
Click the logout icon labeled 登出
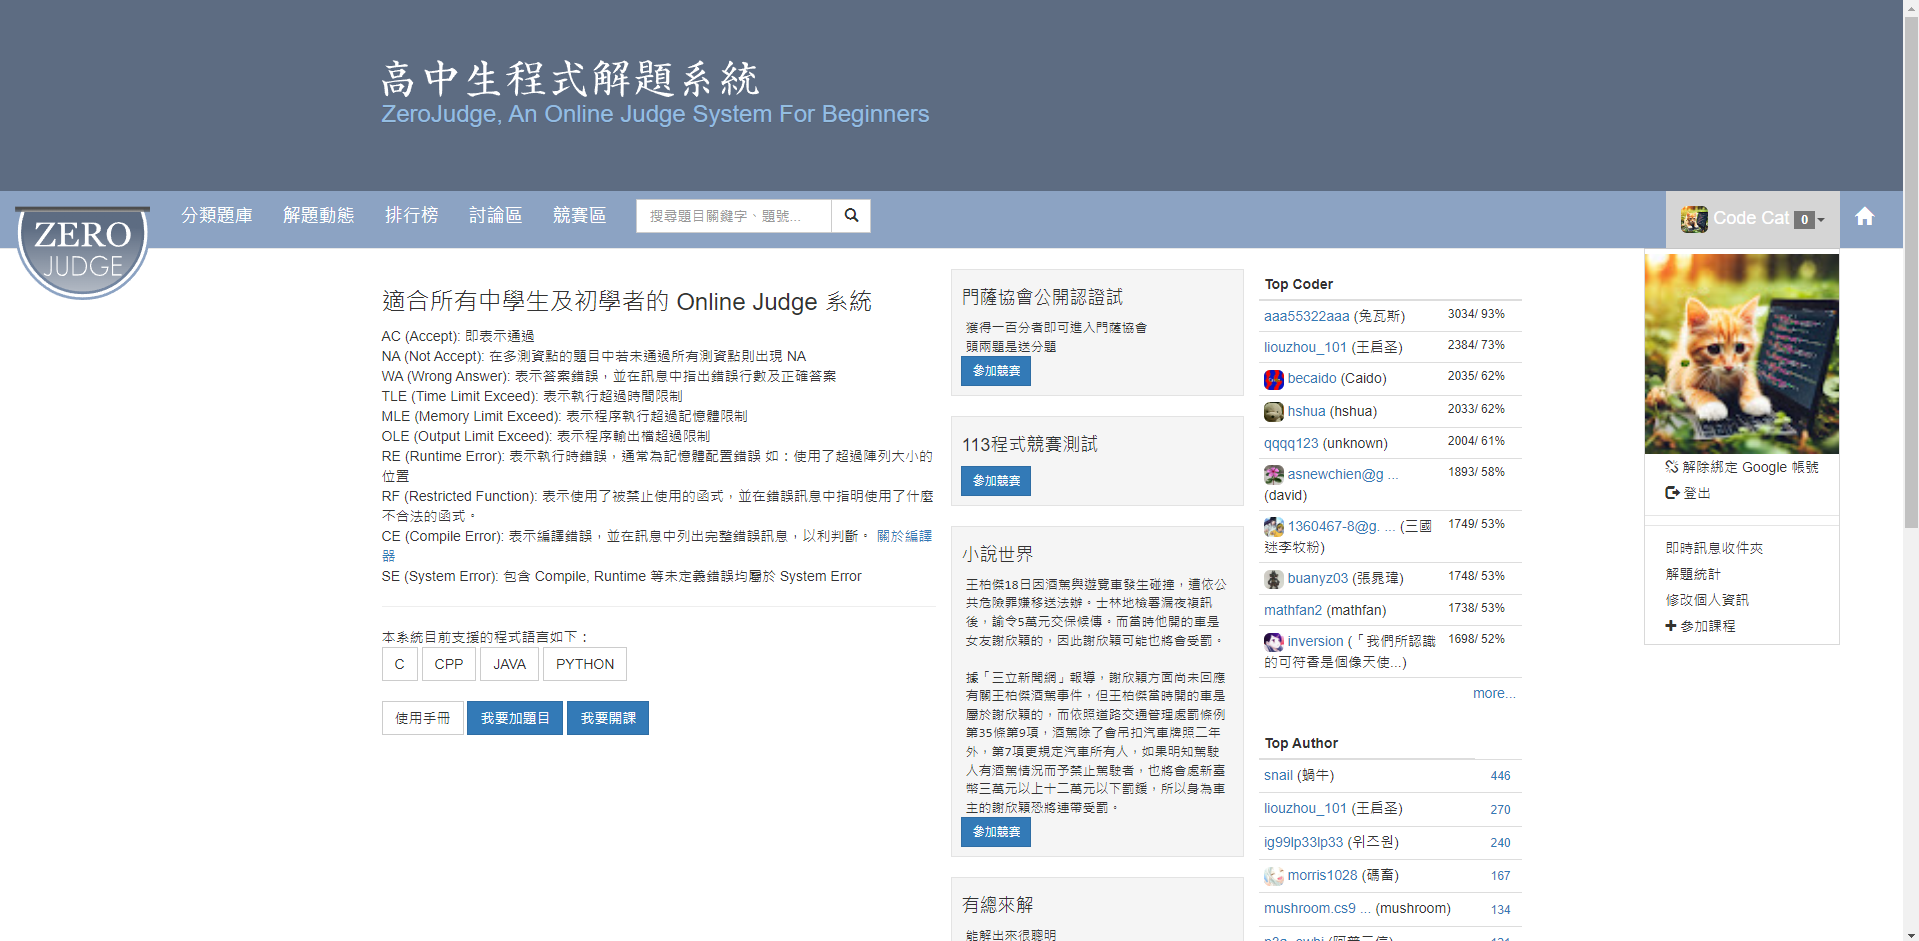(x=1671, y=493)
